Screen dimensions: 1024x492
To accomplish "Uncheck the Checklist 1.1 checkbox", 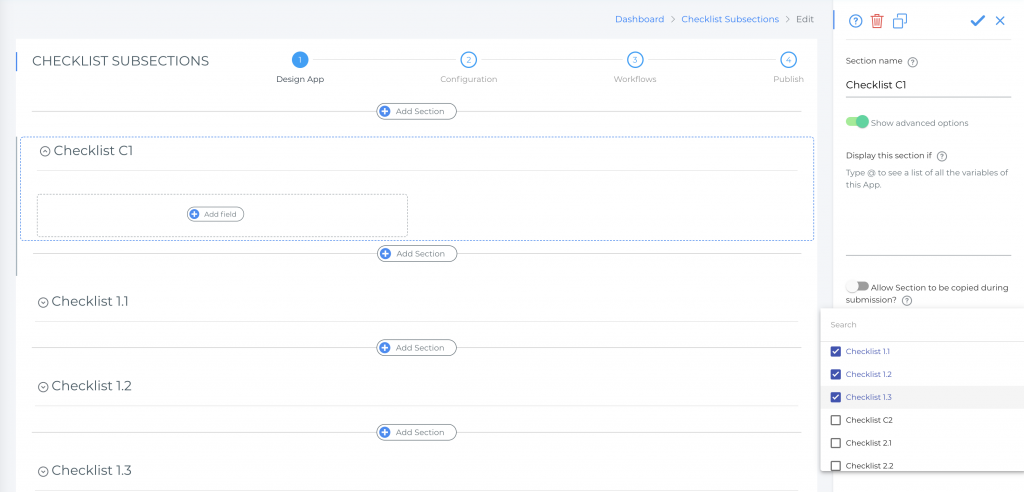I will 836,352.
